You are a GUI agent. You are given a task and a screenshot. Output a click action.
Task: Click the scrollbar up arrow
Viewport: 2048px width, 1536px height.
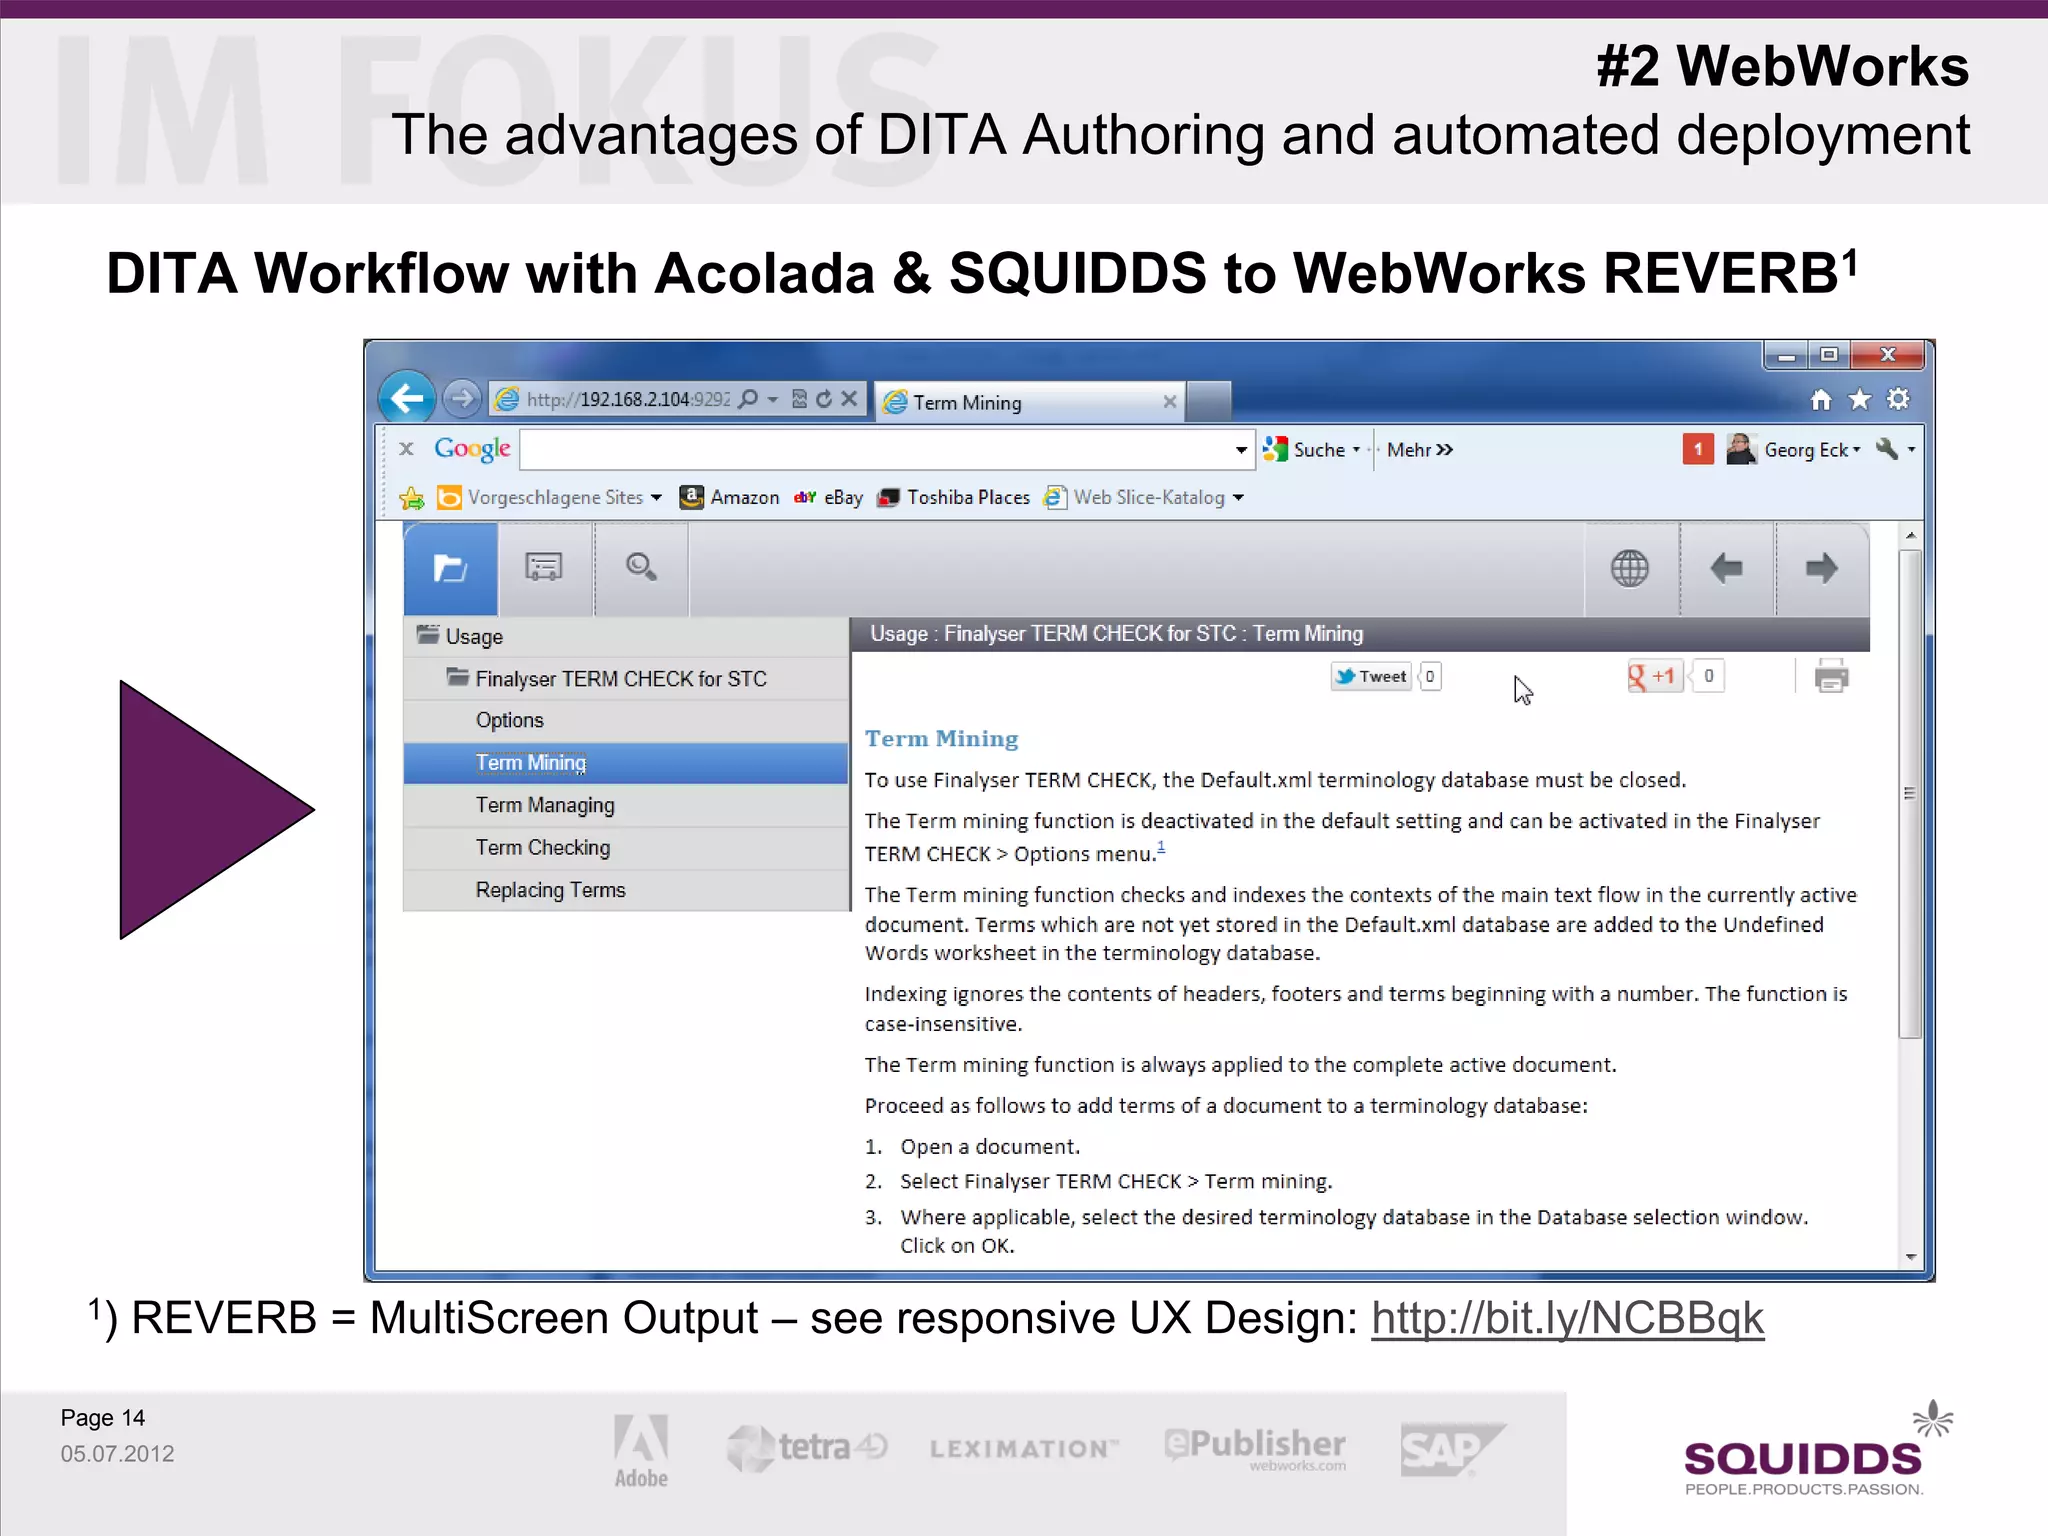click(1911, 535)
